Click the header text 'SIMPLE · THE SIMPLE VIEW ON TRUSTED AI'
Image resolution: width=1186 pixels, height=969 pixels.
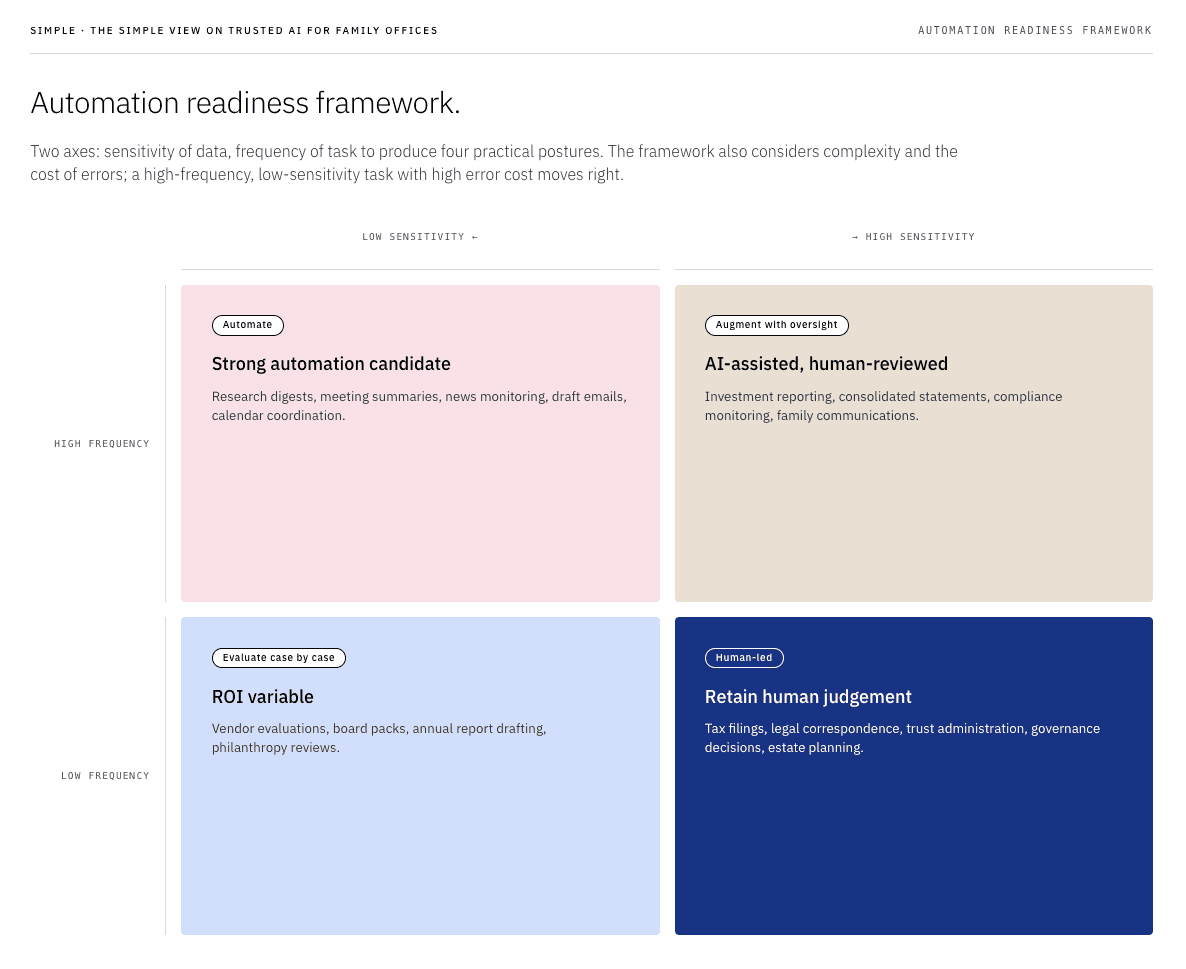234,31
